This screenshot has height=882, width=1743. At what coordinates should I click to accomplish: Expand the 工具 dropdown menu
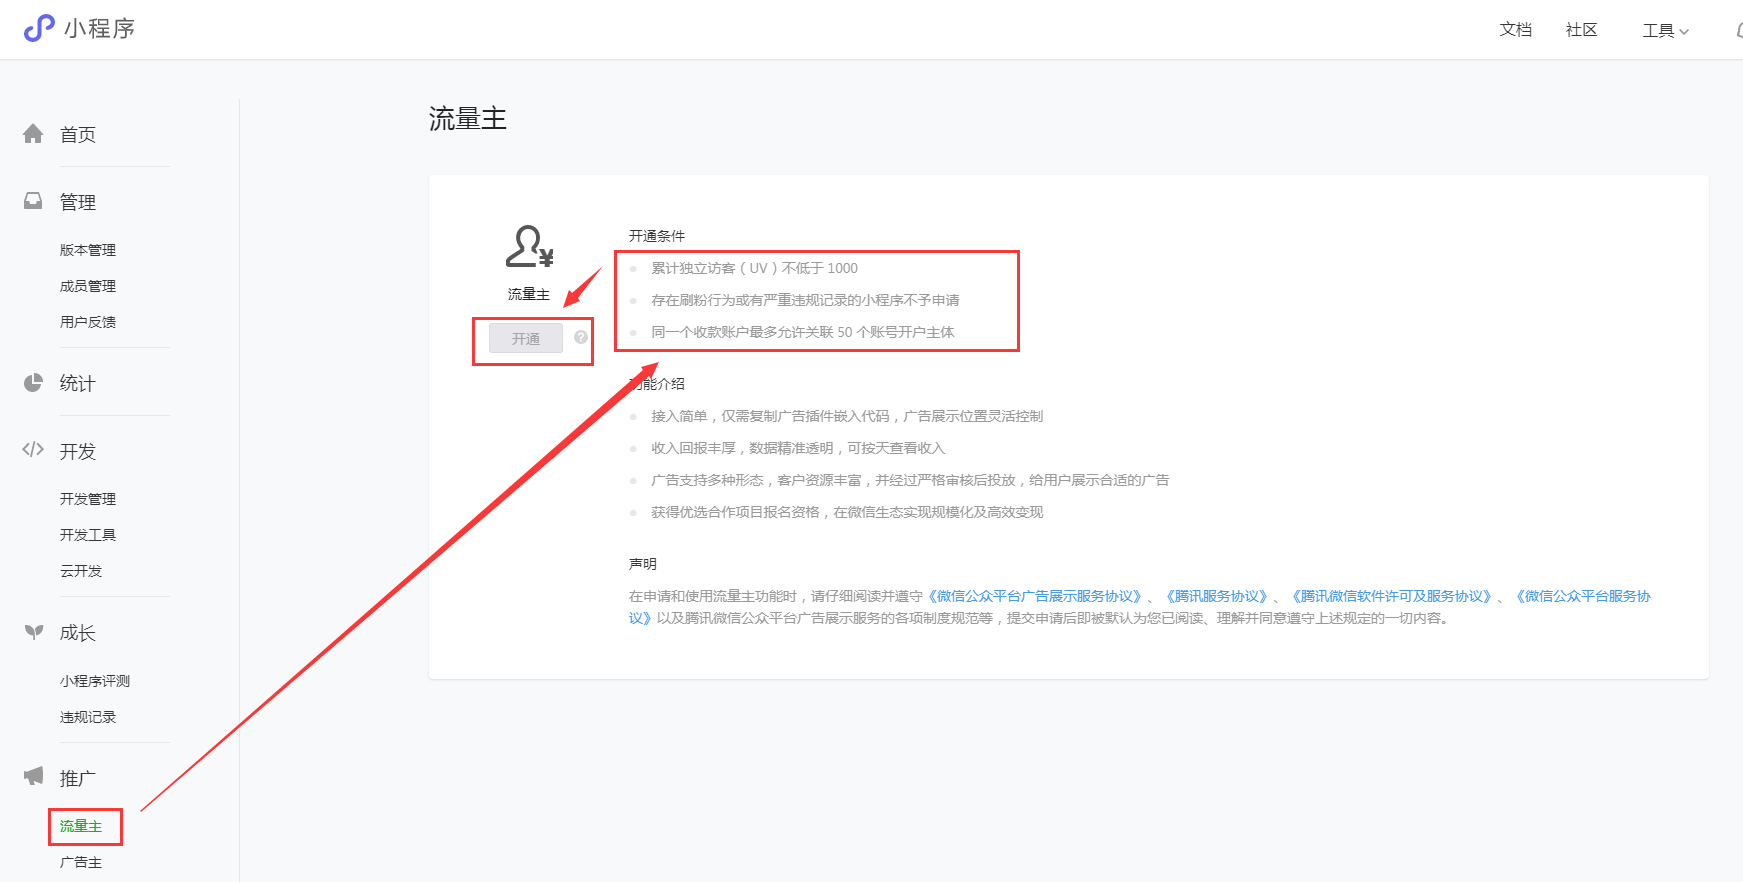[x=1665, y=30]
